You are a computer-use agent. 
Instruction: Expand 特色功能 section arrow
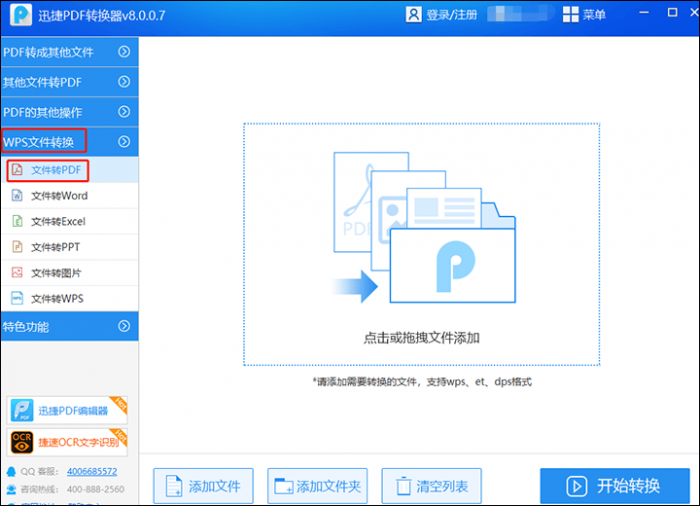(124, 326)
